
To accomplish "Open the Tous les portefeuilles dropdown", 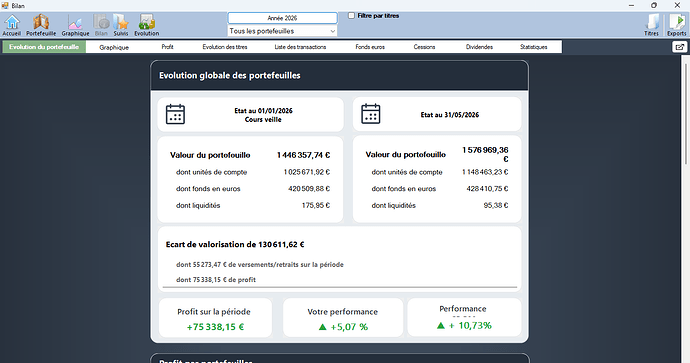I will (x=283, y=31).
